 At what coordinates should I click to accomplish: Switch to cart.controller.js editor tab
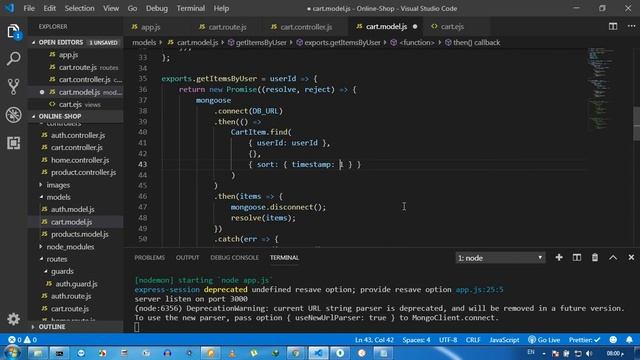coord(306,27)
